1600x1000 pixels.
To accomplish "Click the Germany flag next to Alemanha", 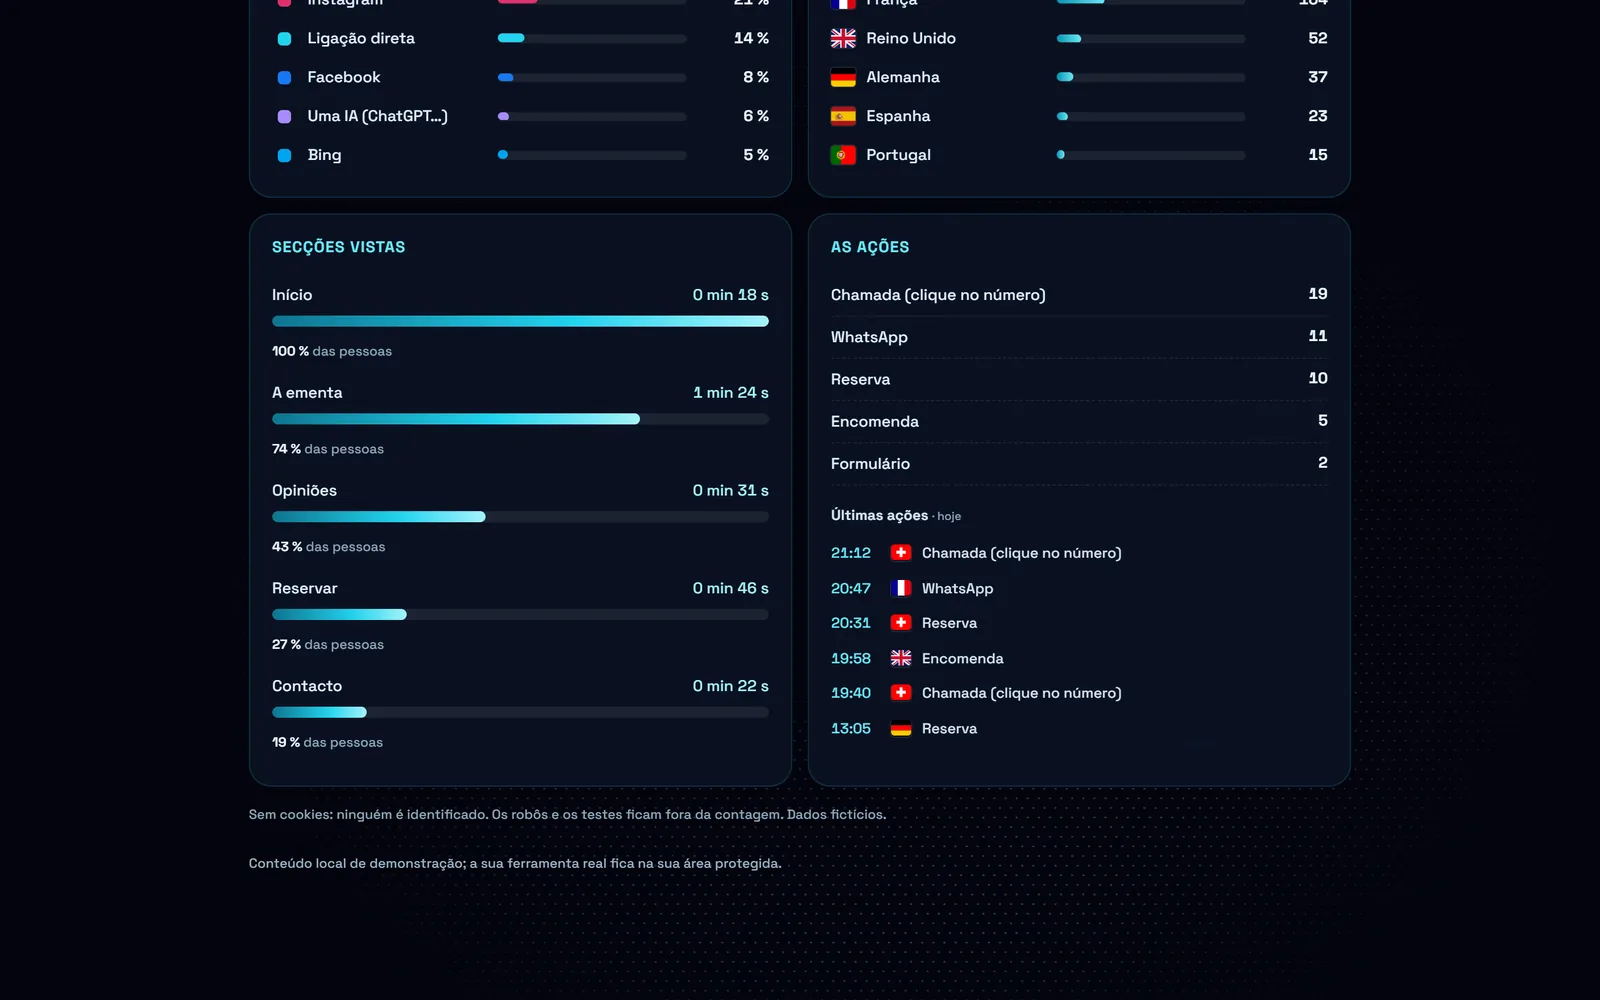I will [x=843, y=77].
